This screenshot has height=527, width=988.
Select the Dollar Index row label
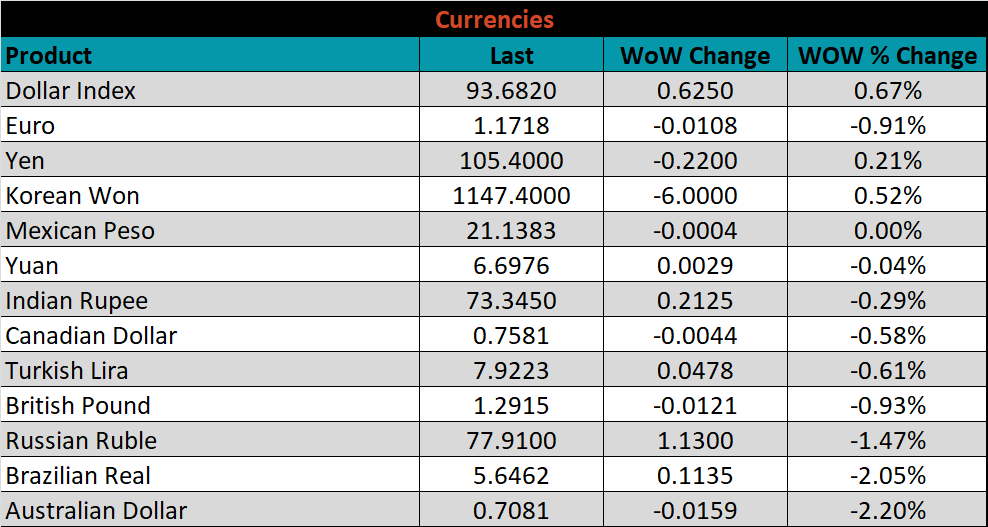click(x=71, y=91)
